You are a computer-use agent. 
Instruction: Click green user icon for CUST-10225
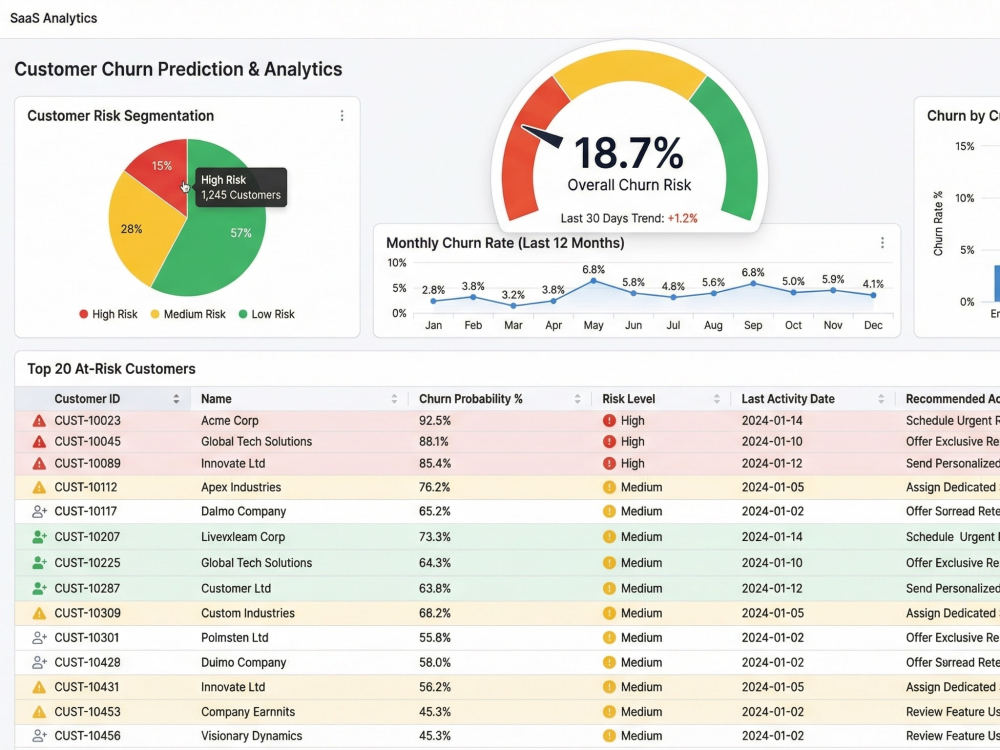[39, 563]
